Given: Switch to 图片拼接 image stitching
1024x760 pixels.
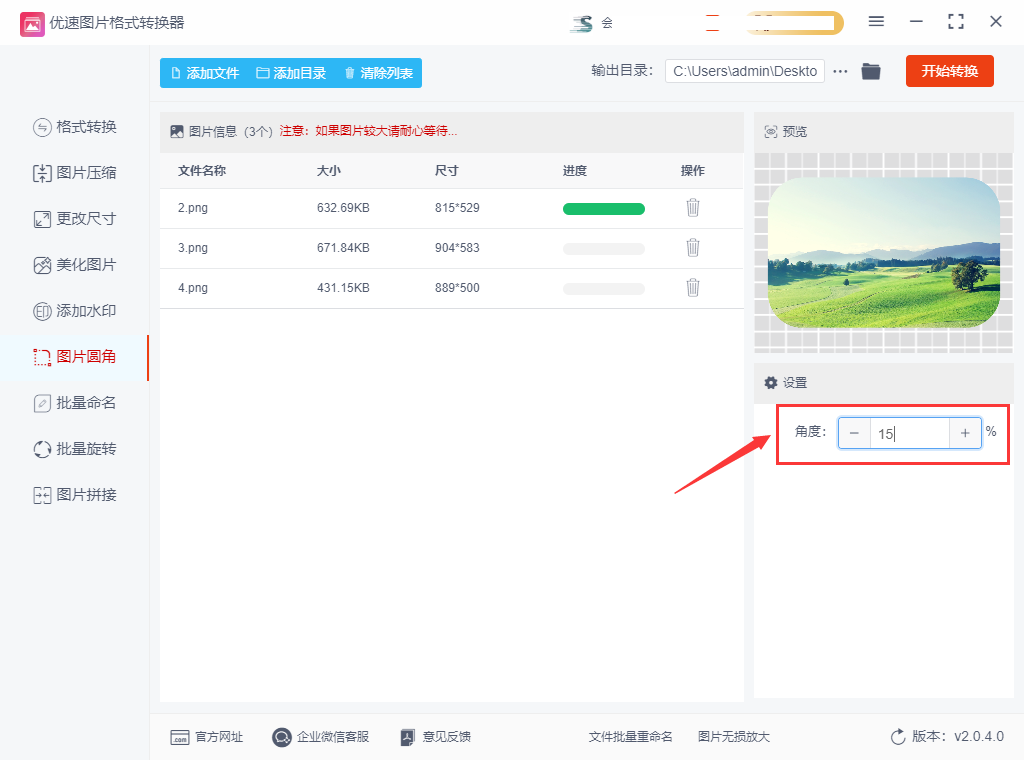Looking at the screenshot, I should 74,495.
